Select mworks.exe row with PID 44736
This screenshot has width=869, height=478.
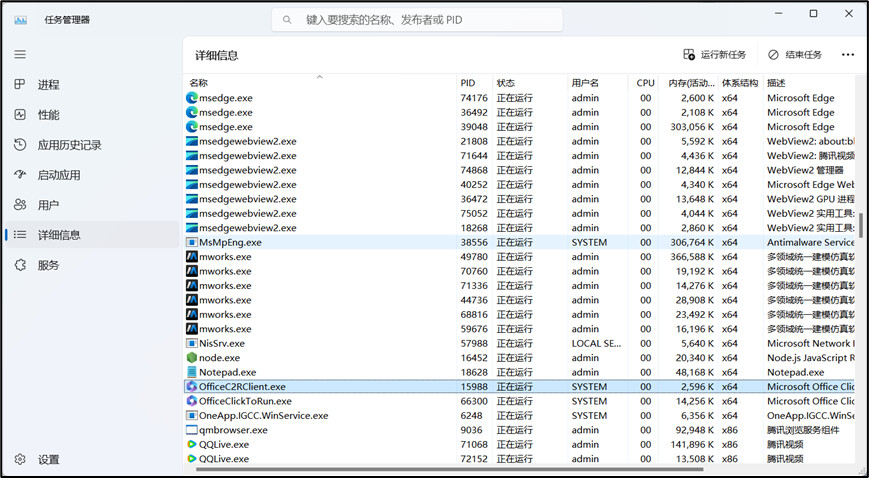519,299
